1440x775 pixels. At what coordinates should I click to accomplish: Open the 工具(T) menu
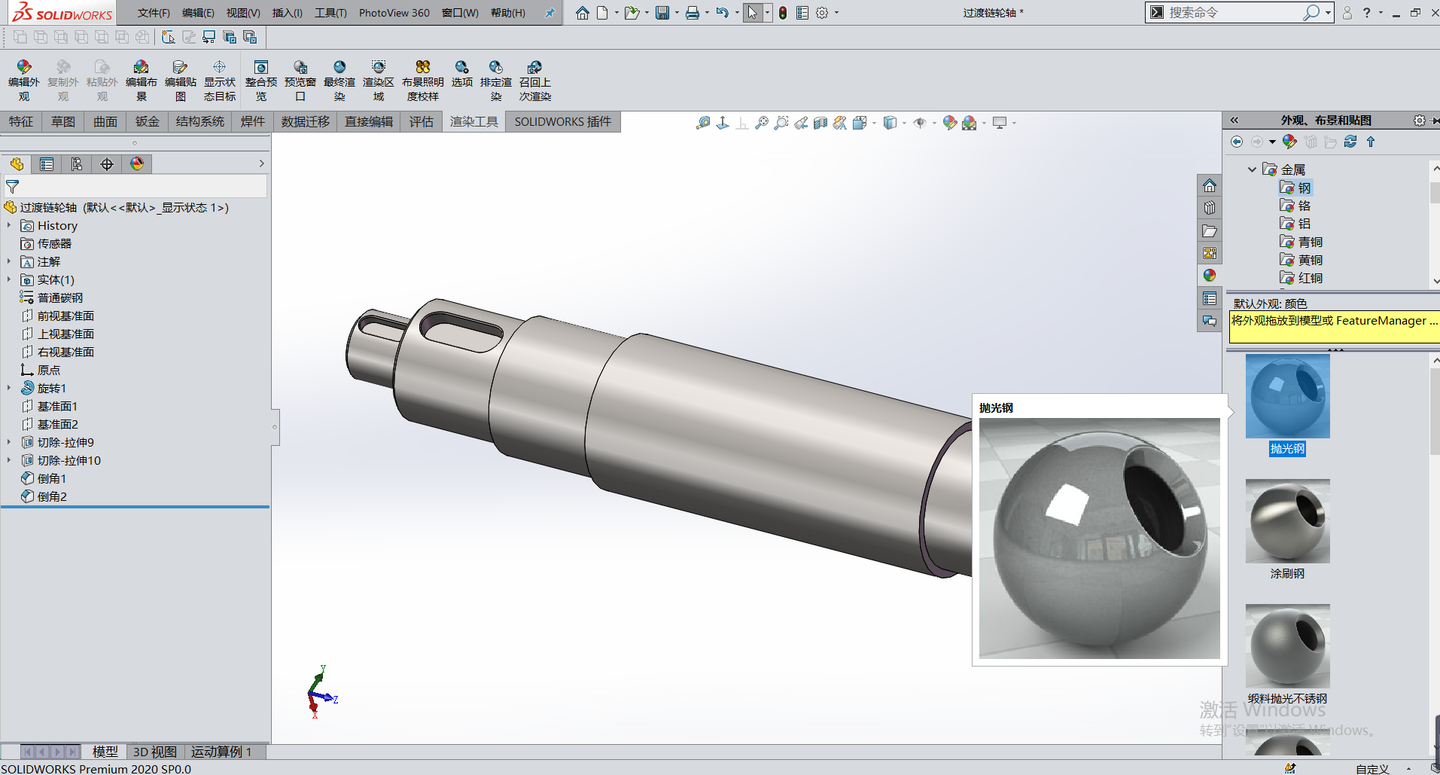pyautogui.click(x=330, y=13)
